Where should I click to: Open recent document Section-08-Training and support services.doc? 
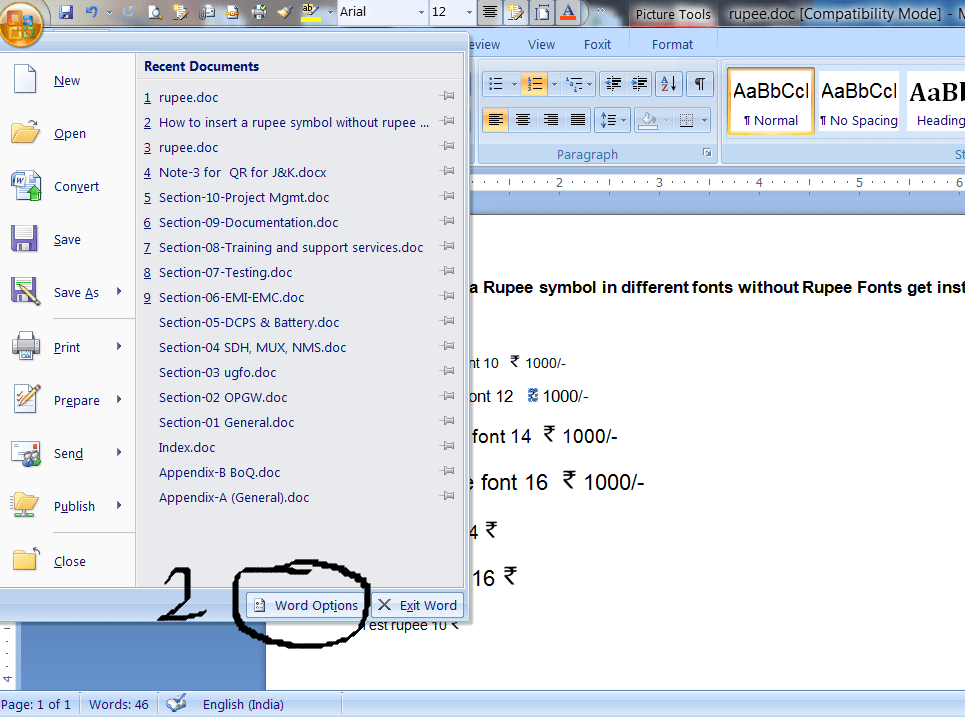(291, 247)
